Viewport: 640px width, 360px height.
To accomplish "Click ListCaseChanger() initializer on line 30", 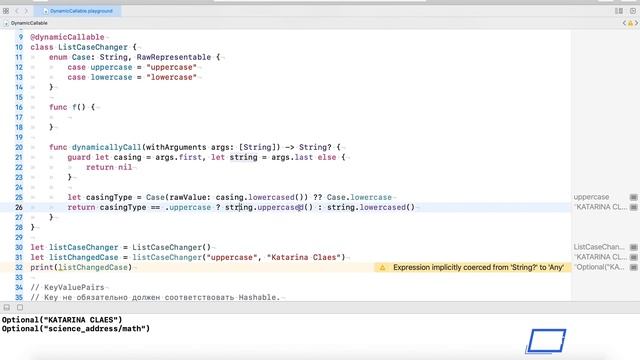I will pos(171,247).
